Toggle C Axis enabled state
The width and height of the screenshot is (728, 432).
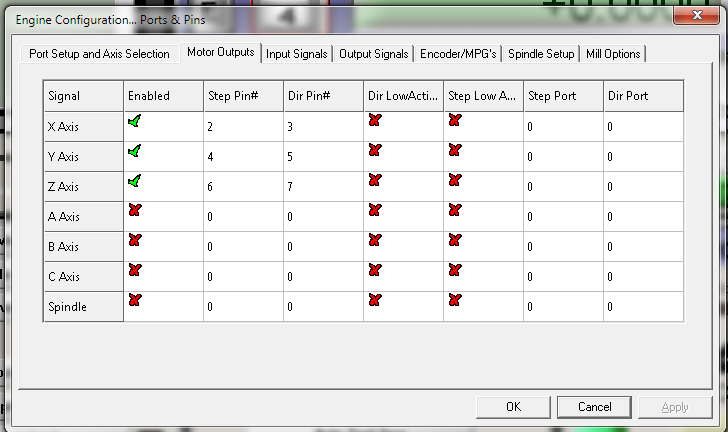pos(135,270)
